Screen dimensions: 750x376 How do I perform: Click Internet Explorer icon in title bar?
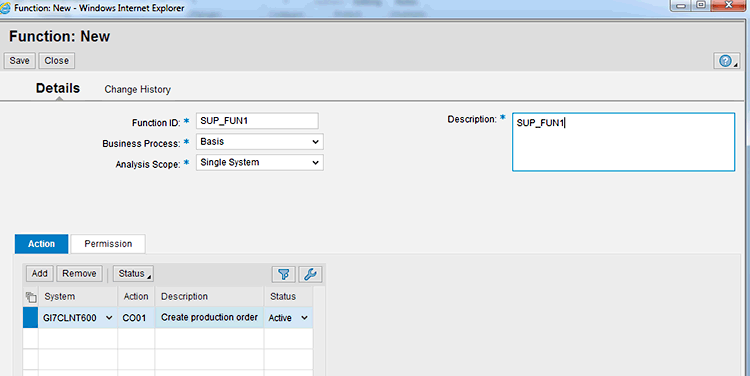(x=5, y=8)
